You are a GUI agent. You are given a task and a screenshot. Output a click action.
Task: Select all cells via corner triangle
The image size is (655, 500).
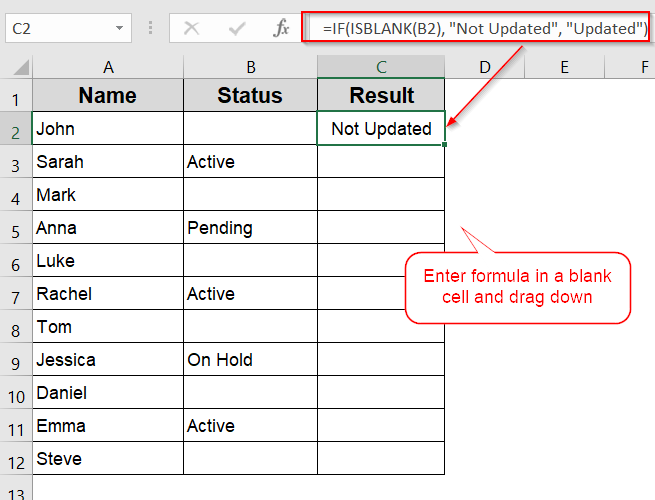click(20, 67)
